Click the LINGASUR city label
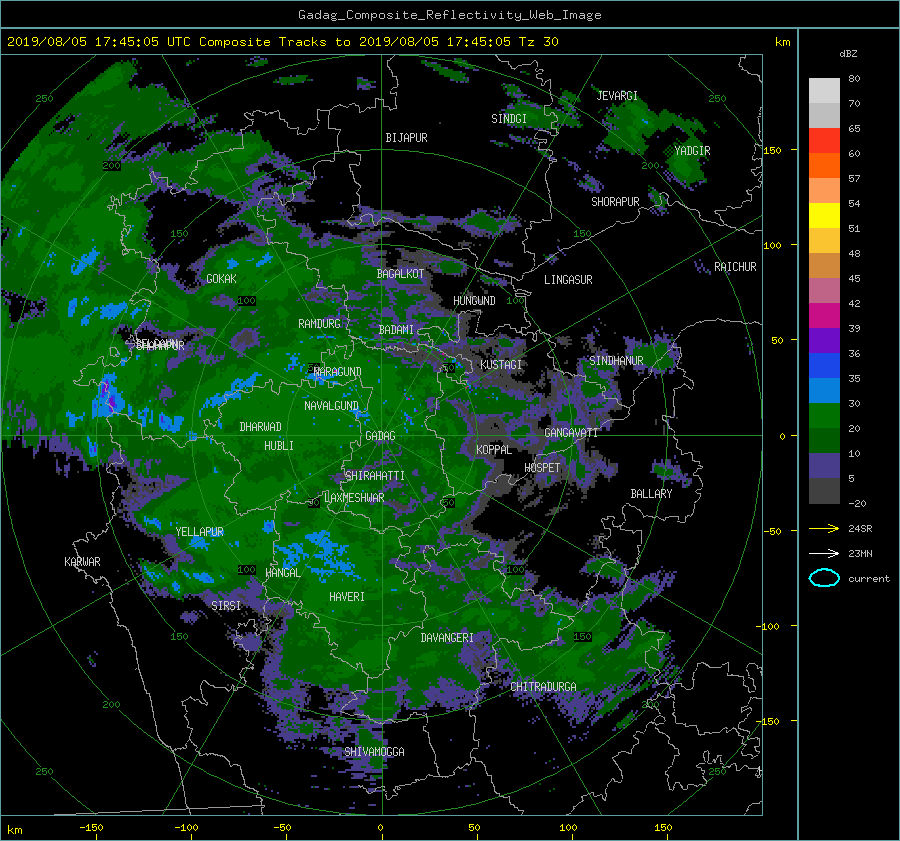This screenshot has height=841, width=900. click(x=568, y=280)
